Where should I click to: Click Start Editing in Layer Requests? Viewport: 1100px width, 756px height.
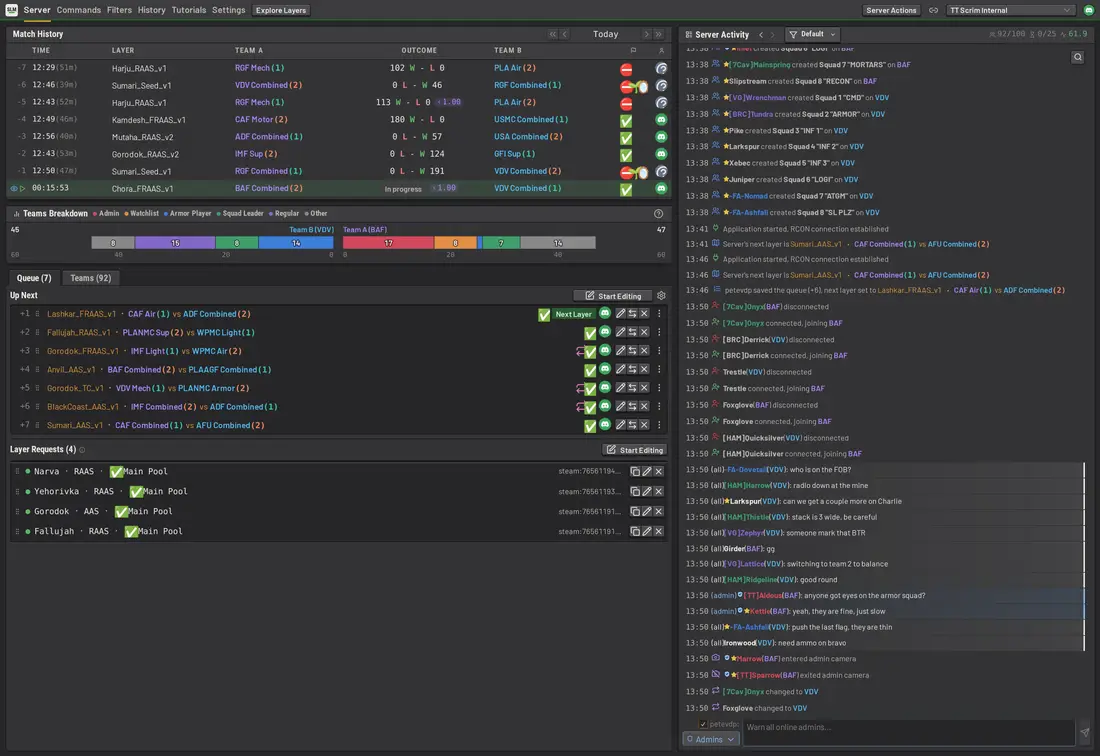pyautogui.click(x=635, y=450)
